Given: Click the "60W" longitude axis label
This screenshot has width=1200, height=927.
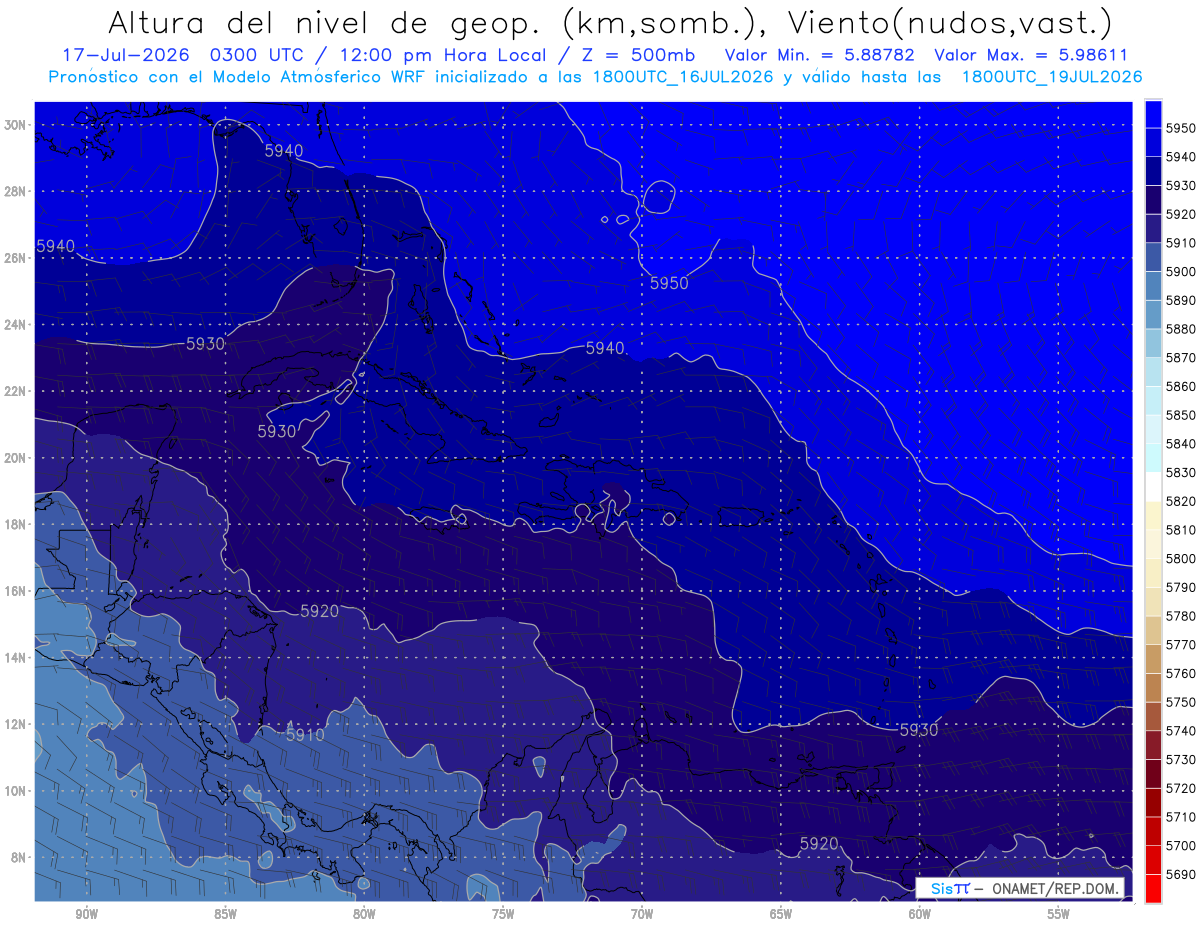Looking at the screenshot, I should (920, 914).
